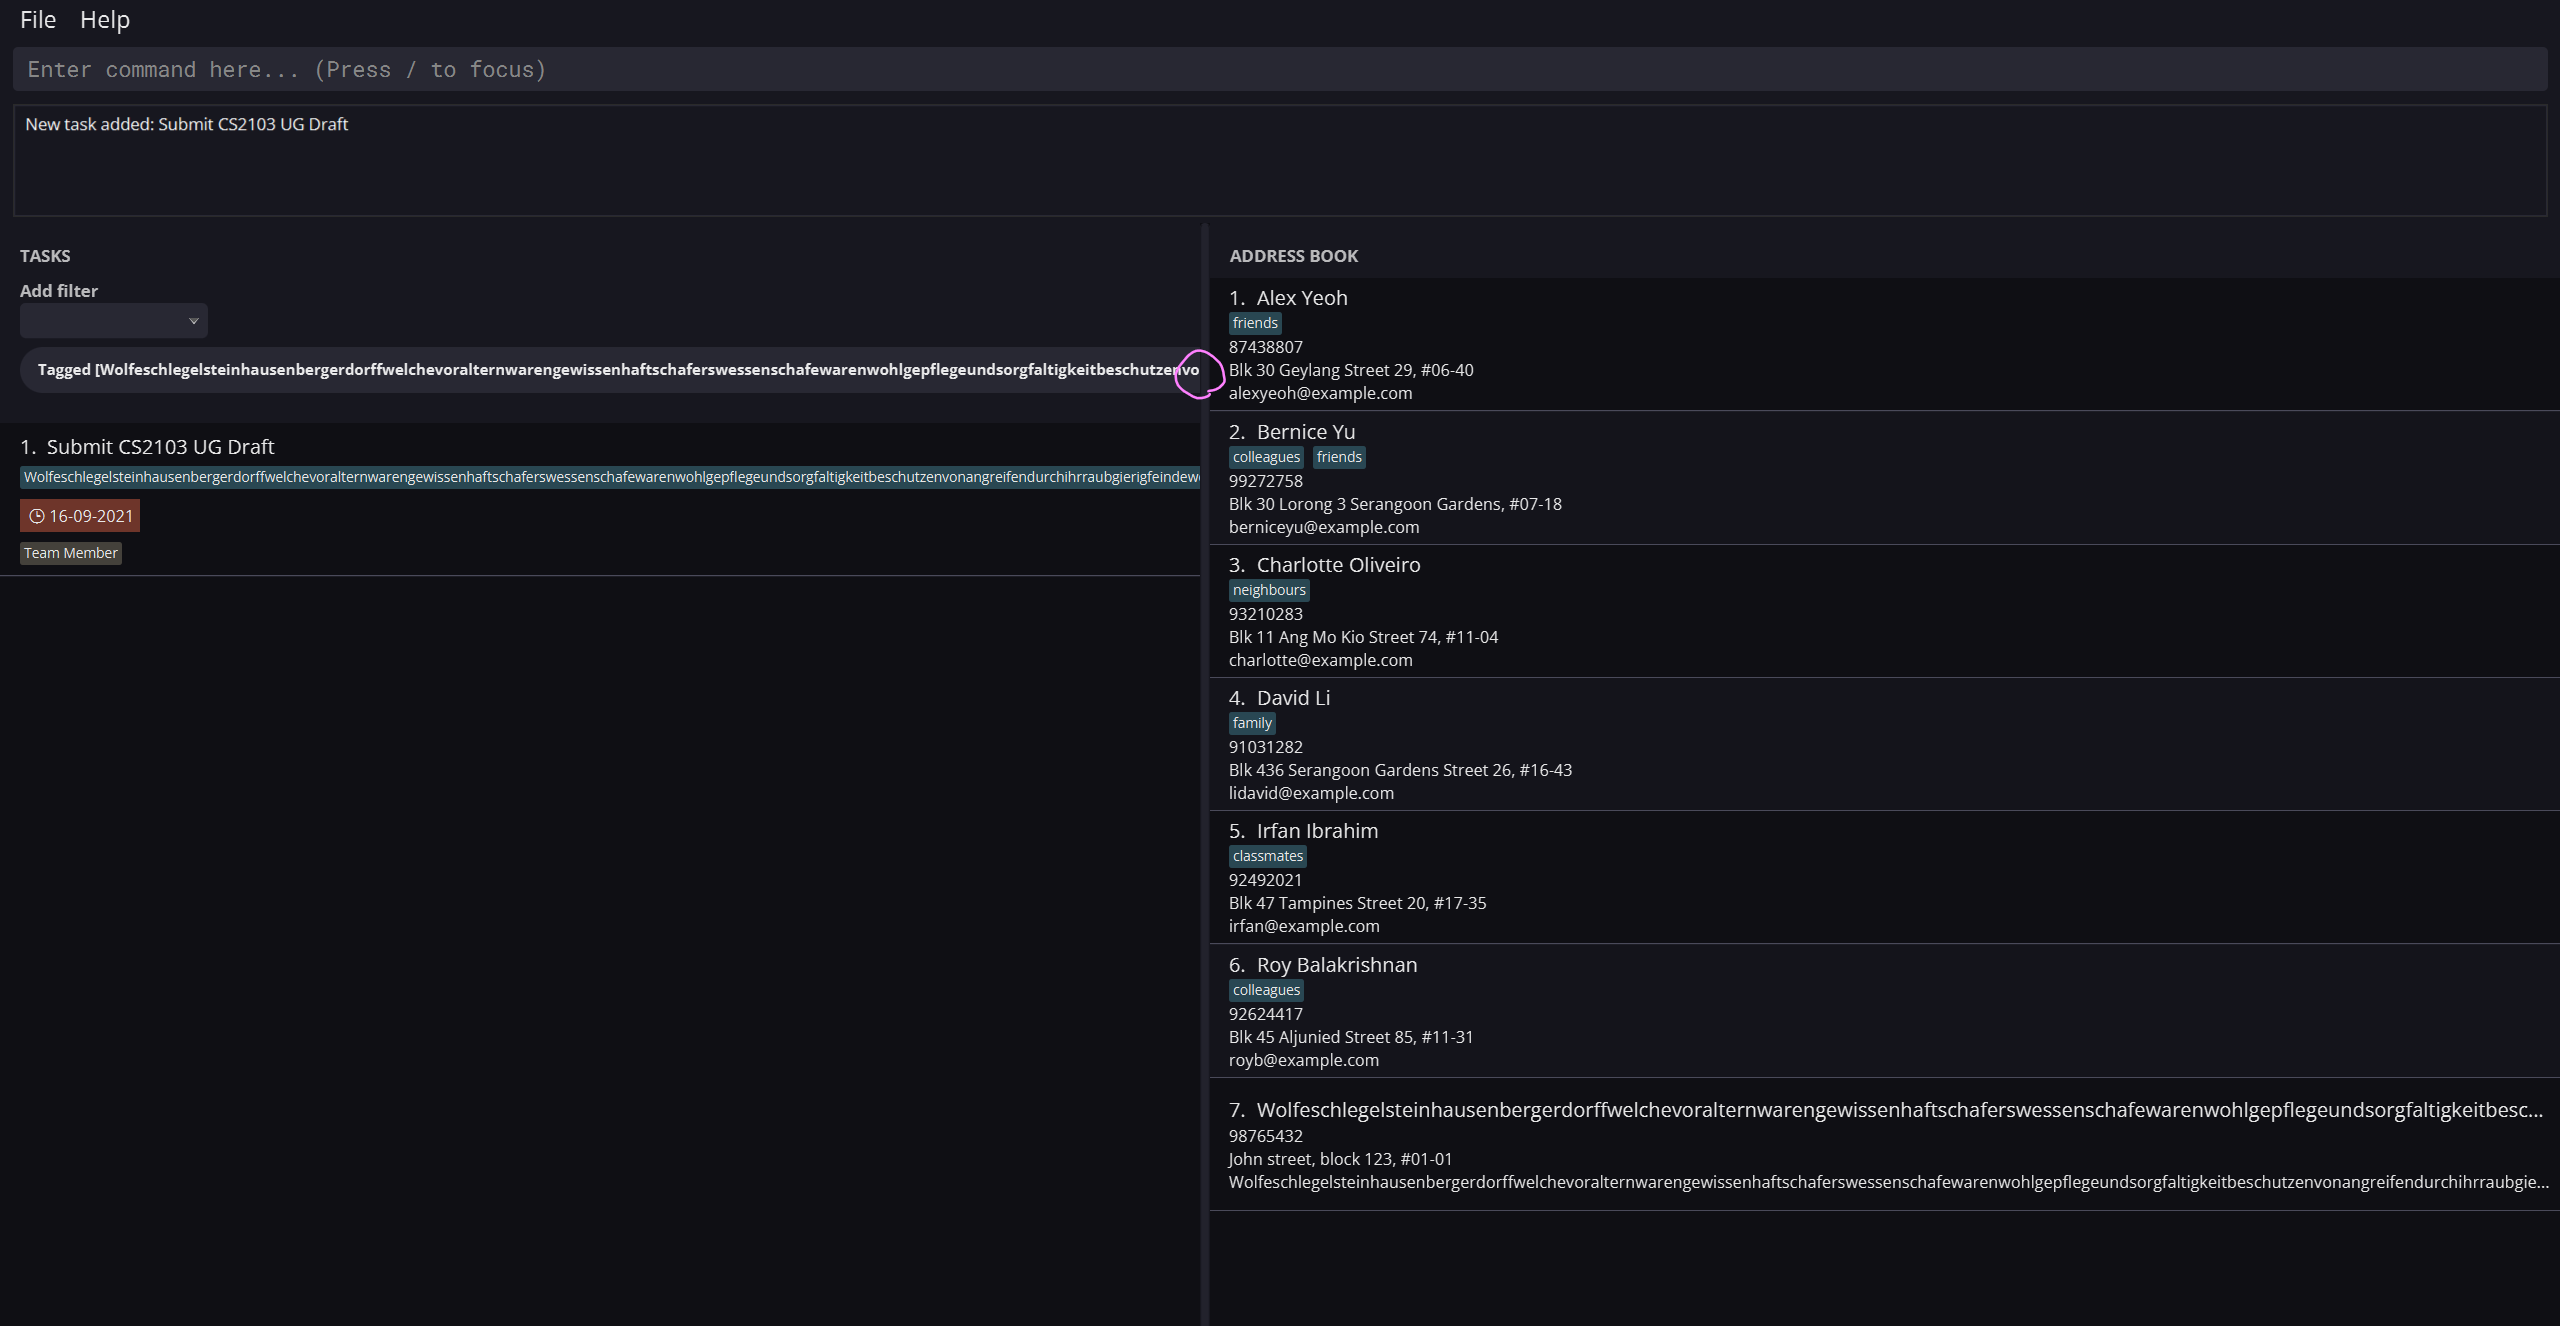Click Bernice Yu's colleagues tag
The image size is (2560, 1326).
tap(1266, 457)
